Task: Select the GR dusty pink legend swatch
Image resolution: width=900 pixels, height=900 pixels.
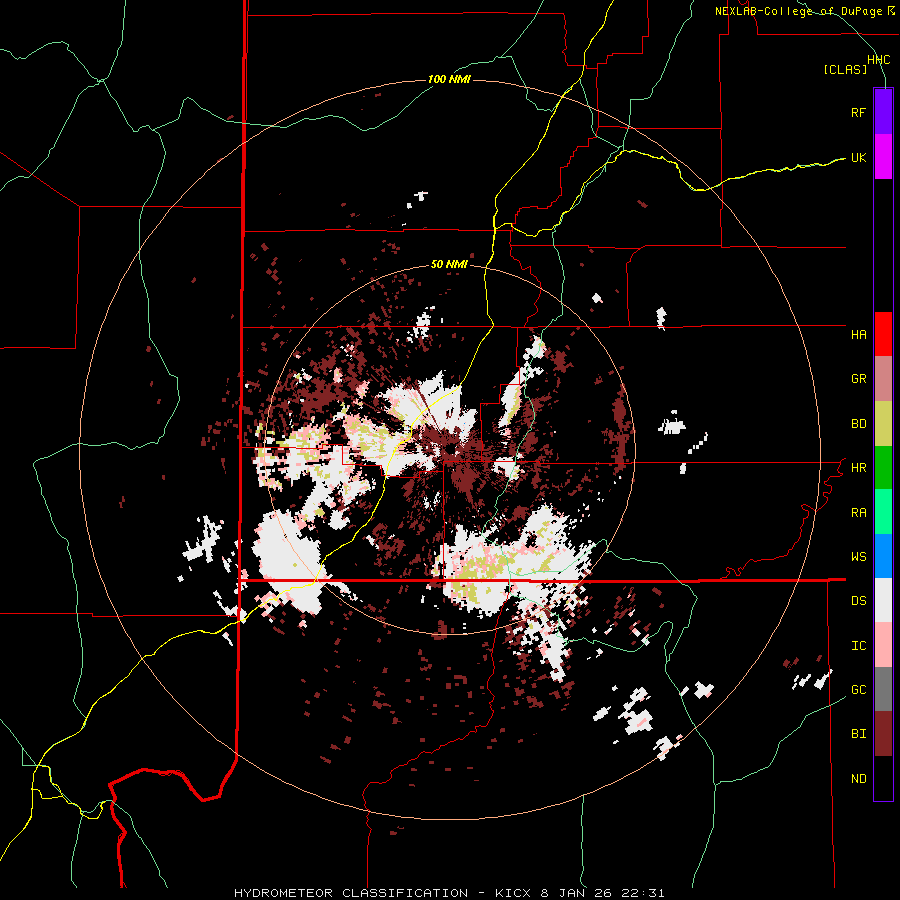Action: click(883, 378)
